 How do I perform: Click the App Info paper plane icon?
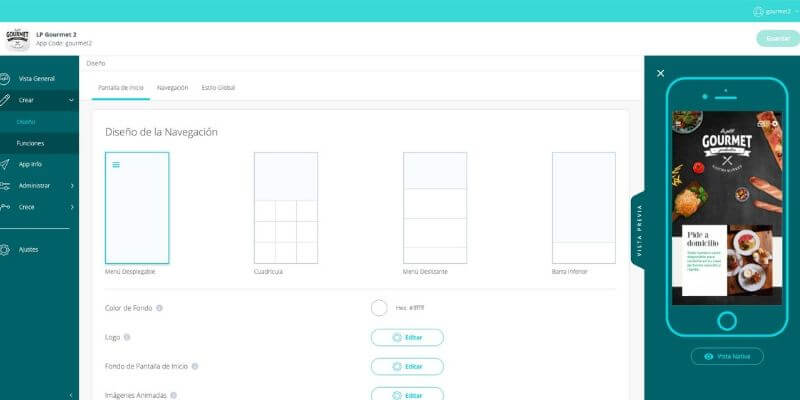click(7, 164)
